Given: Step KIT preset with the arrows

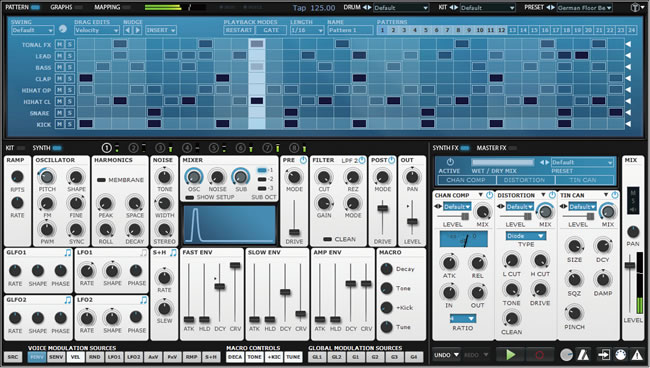Looking at the screenshot, I should pos(454,7).
